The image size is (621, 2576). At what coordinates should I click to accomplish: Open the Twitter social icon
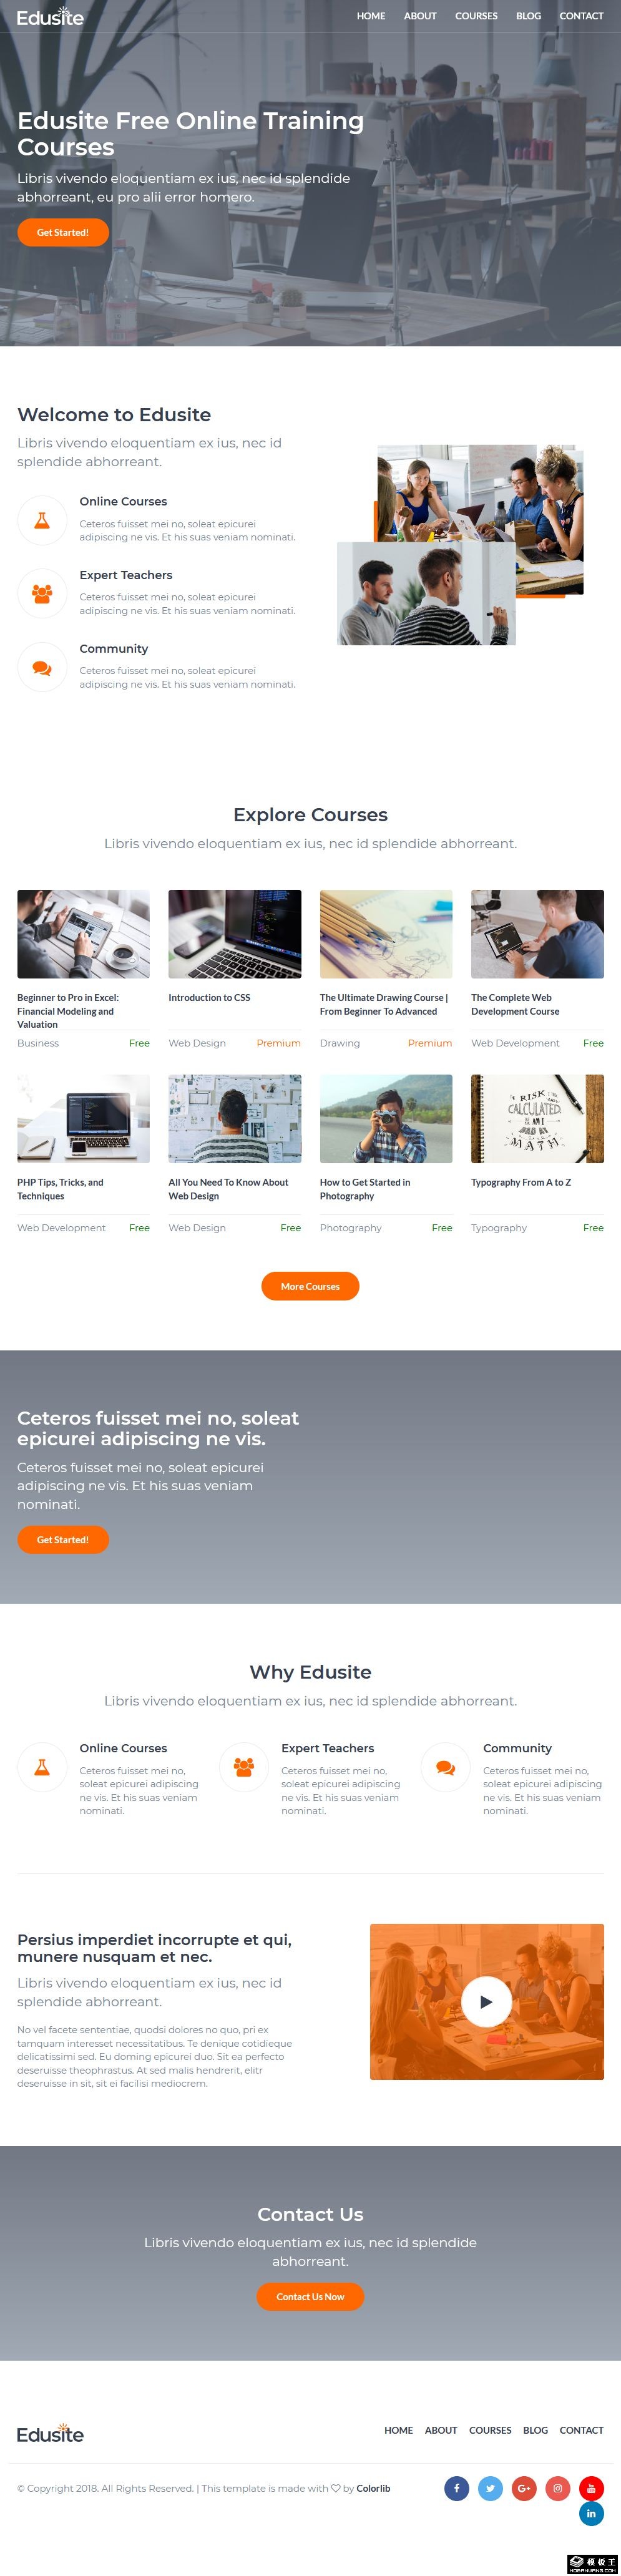click(490, 2488)
